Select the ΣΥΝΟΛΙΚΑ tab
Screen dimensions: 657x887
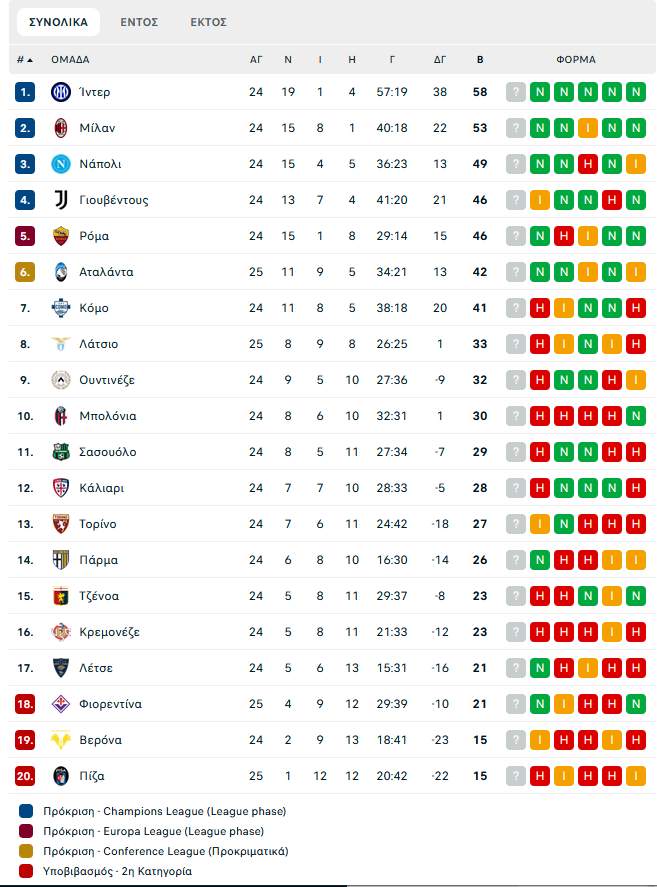58,21
